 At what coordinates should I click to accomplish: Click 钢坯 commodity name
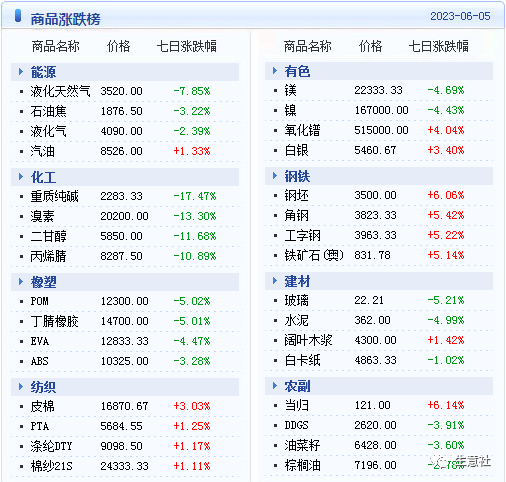[x=296, y=195]
